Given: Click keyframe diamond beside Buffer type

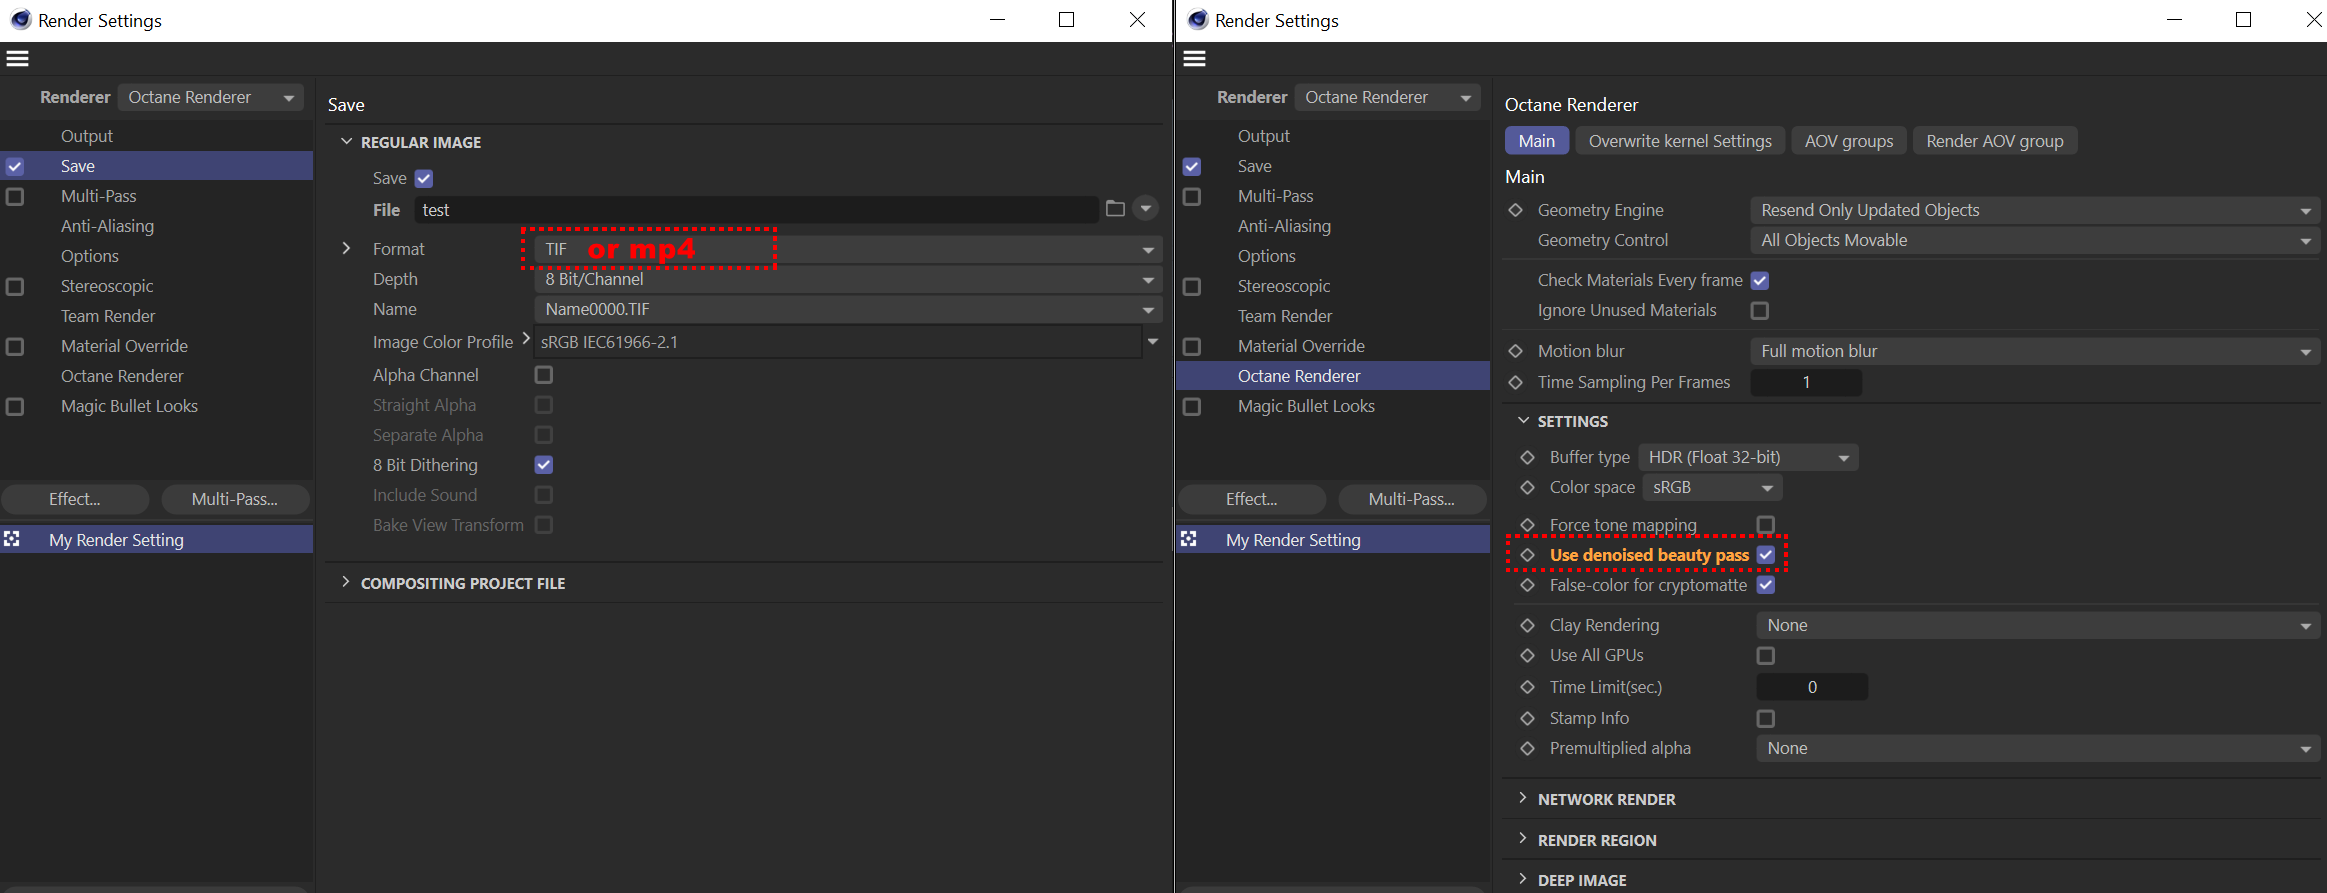Looking at the screenshot, I should (x=1527, y=457).
